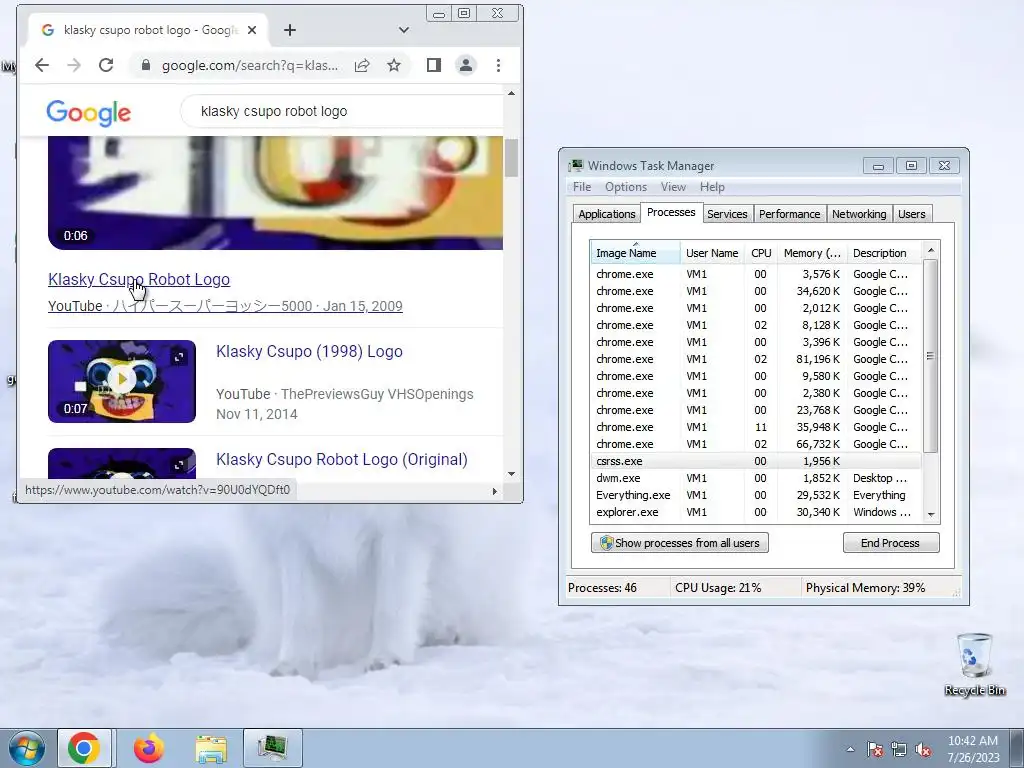Go forward in Chrome history

tap(74, 65)
